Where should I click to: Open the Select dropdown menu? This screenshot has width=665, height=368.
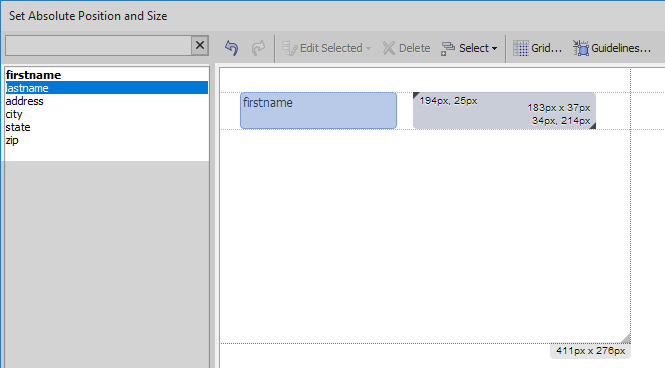coord(469,48)
